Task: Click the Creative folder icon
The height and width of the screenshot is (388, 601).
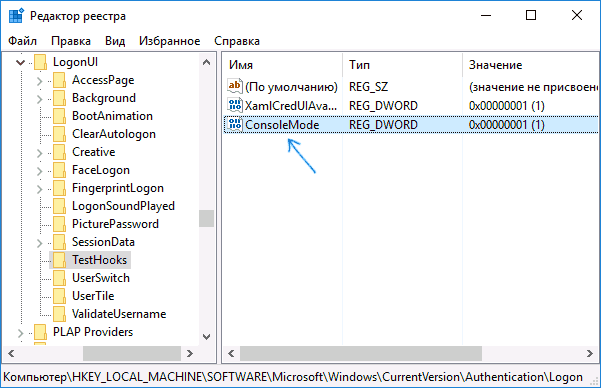Action: coord(59,152)
